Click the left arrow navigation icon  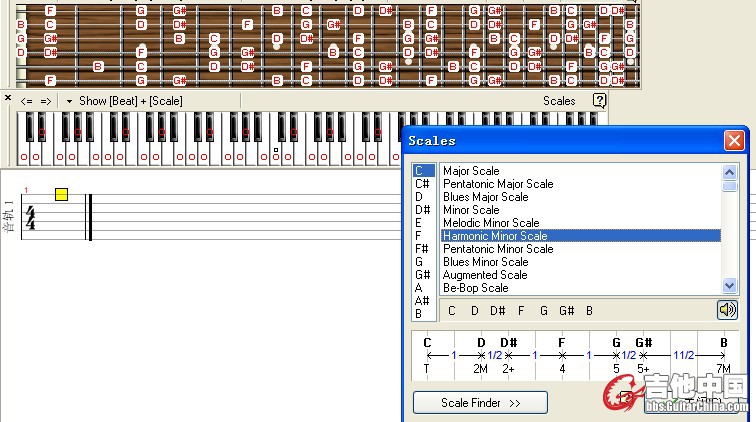pos(27,101)
